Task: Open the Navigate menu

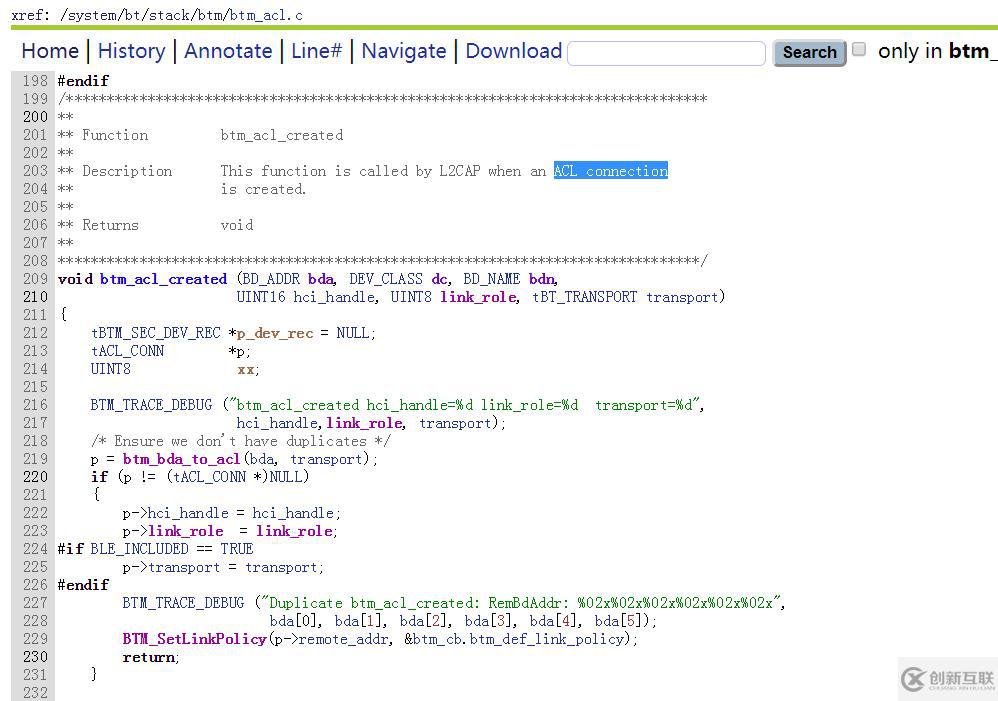Action: point(404,51)
